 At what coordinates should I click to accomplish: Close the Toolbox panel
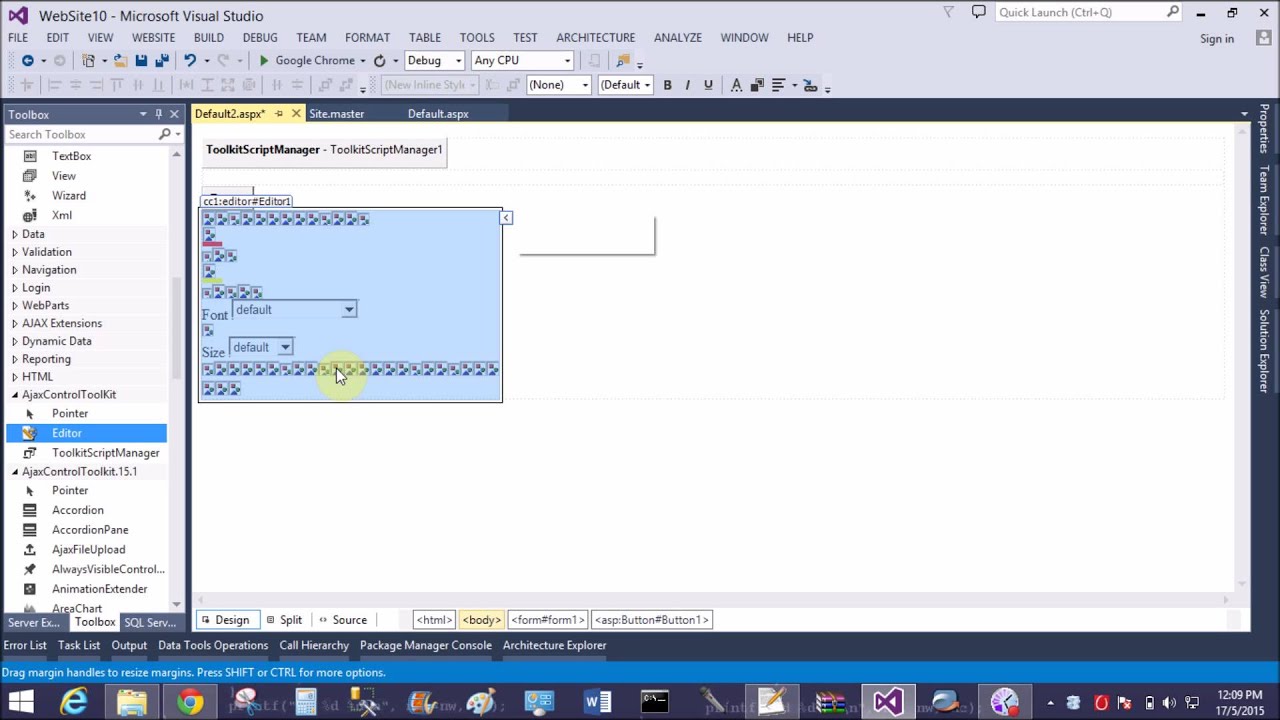click(x=174, y=114)
